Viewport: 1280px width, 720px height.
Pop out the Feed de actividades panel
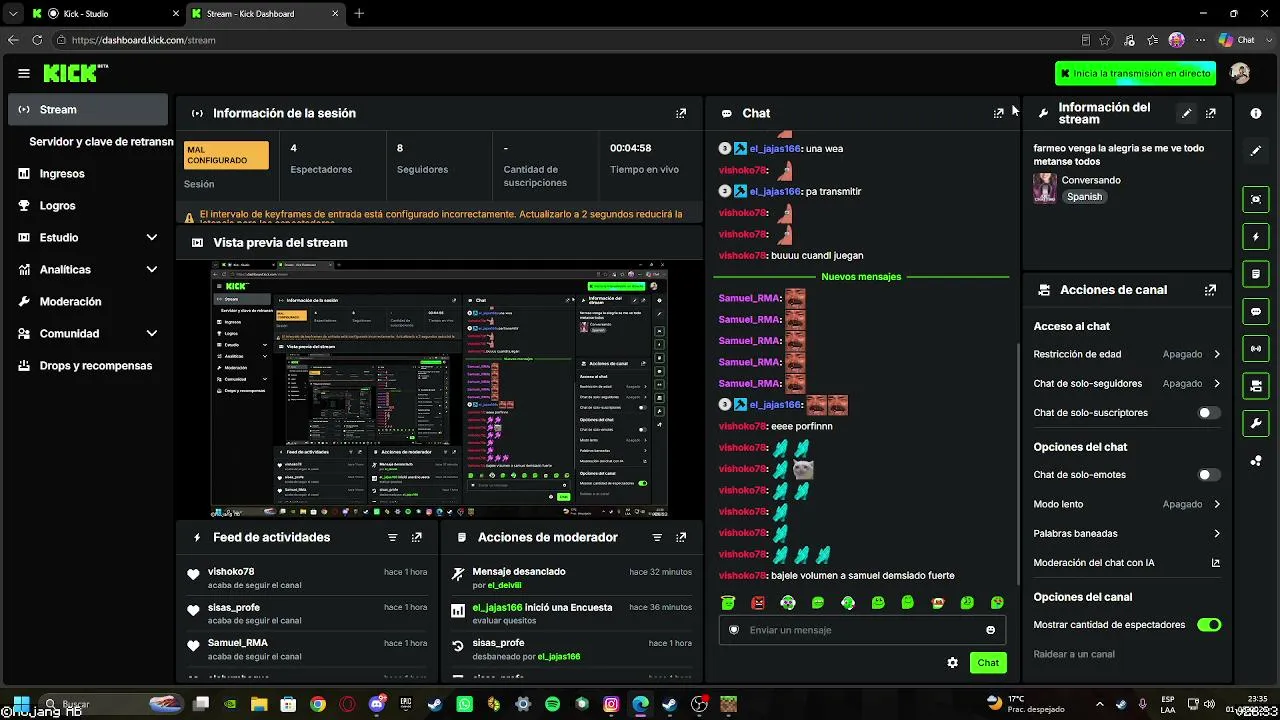pyautogui.click(x=417, y=538)
